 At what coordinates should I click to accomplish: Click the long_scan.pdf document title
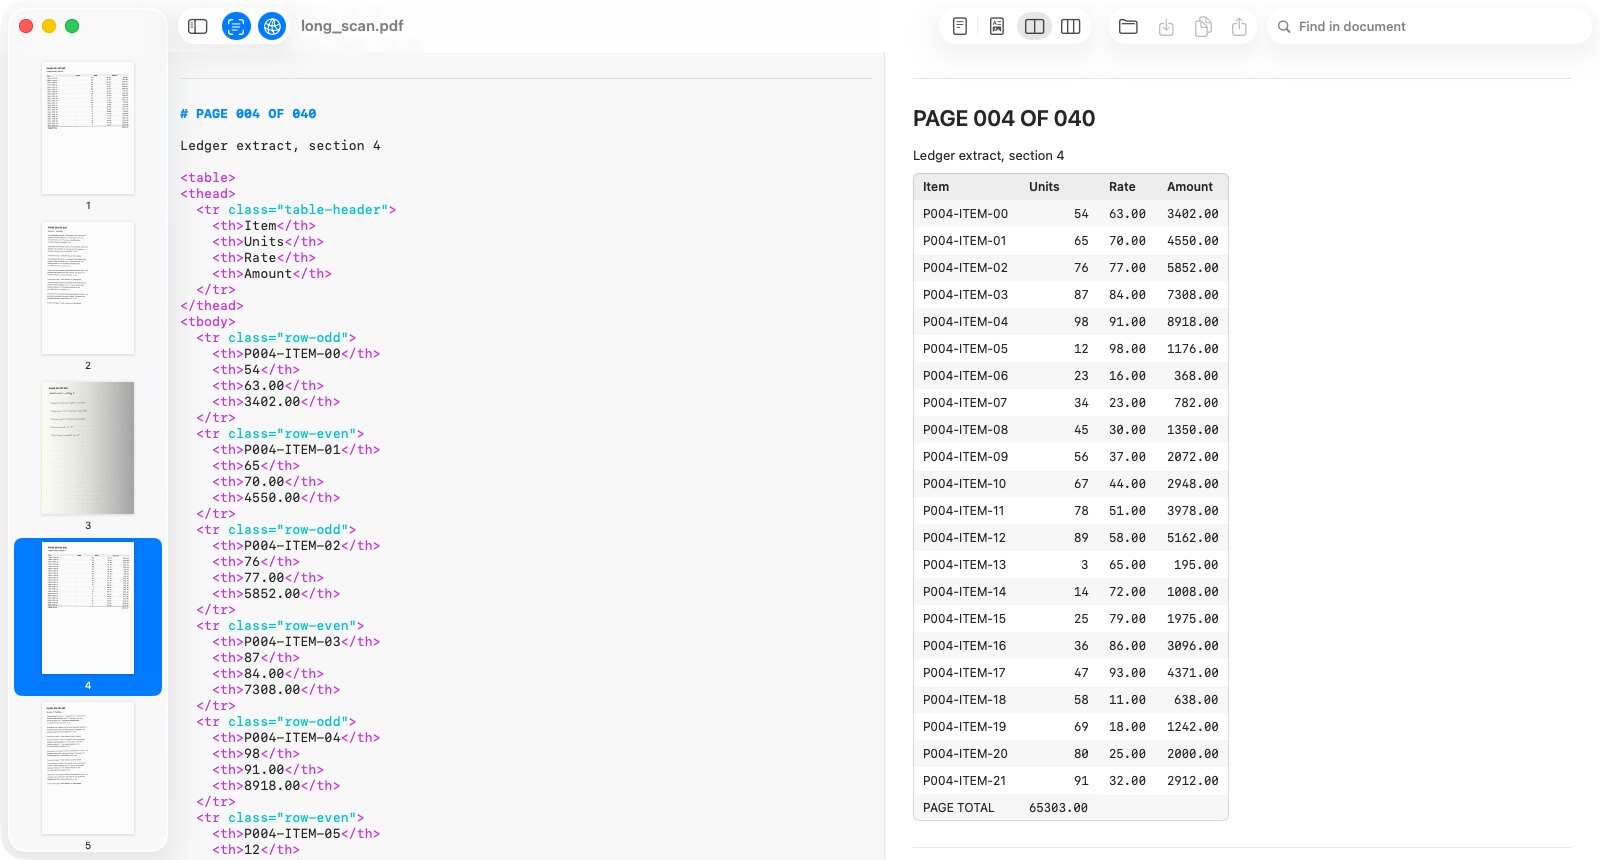tap(352, 26)
